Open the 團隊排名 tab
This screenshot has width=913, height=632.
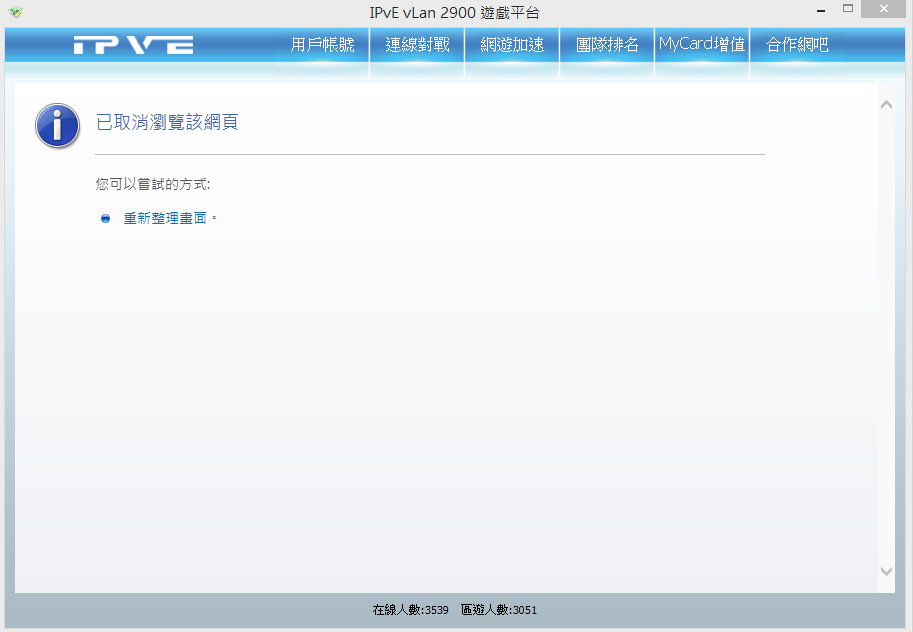(x=607, y=45)
